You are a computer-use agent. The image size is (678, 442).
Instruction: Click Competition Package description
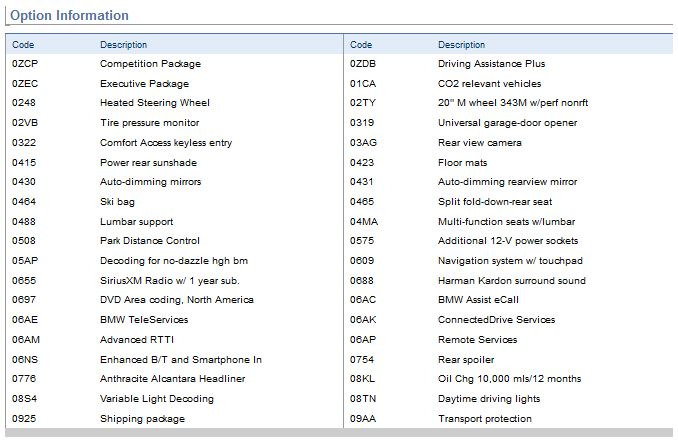tap(150, 64)
